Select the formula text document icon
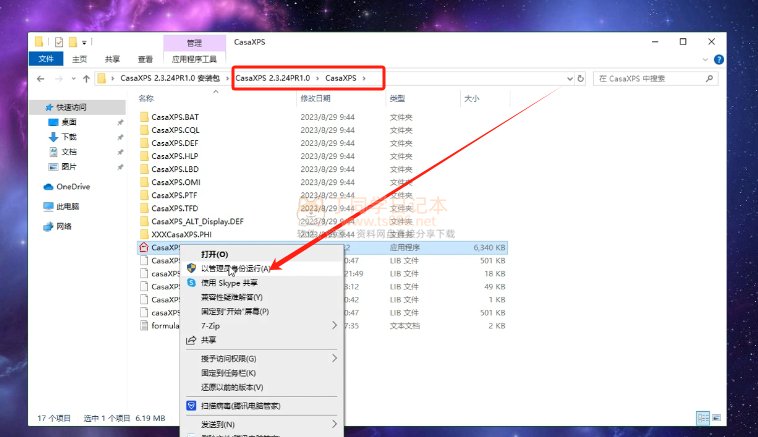Viewport: 758px width, 437px height. (x=144, y=326)
